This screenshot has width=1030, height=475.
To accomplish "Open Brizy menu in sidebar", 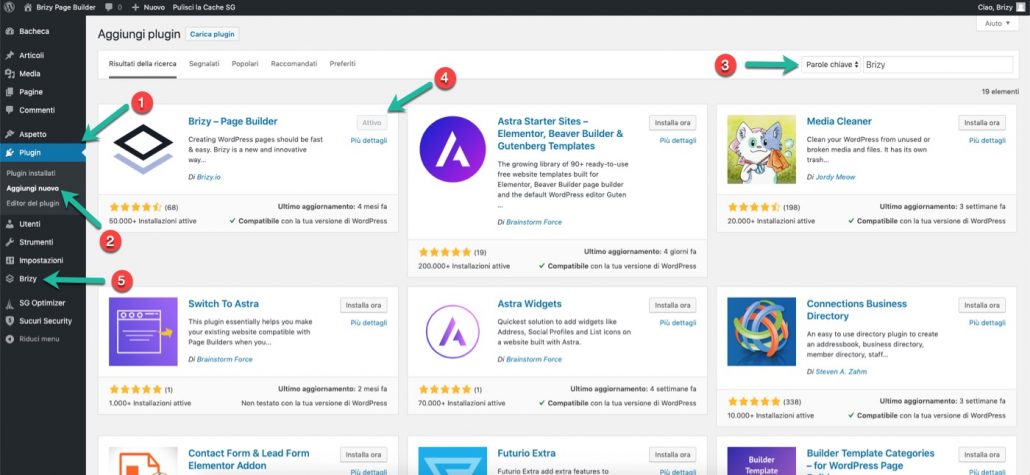I will click(x=28, y=279).
